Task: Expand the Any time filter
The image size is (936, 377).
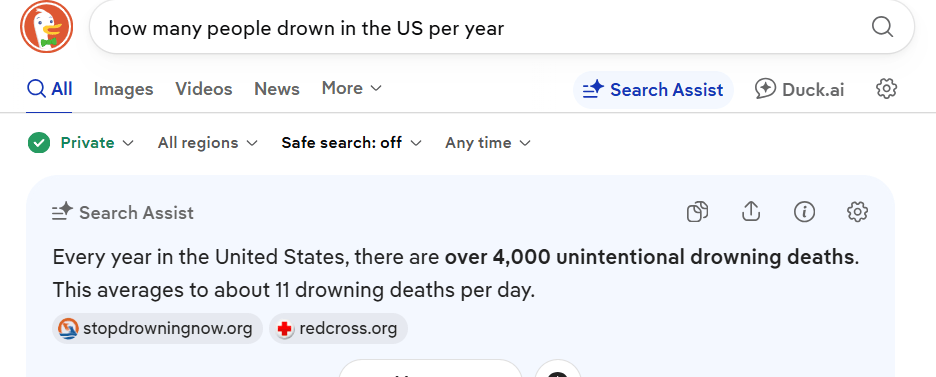Action: 488,143
